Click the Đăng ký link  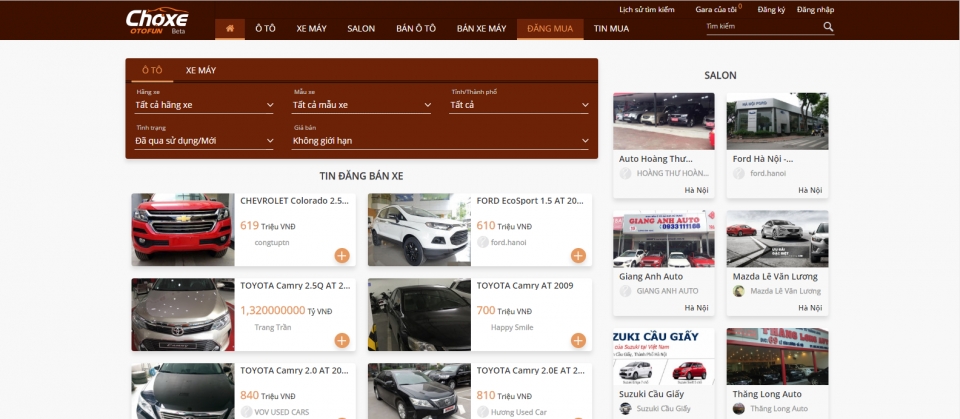tap(771, 10)
